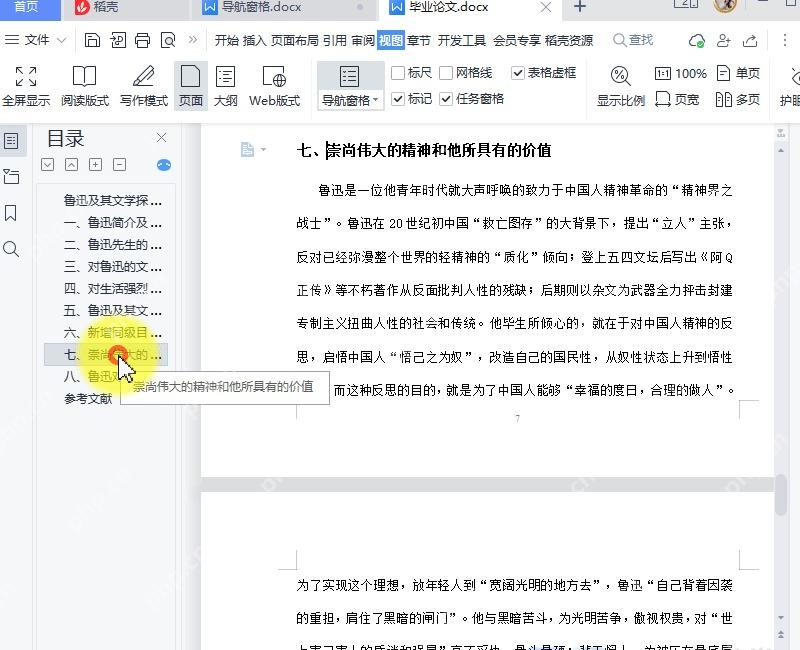This screenshot has width=800, height=650.
Task: Click the Print Preview icon
Action: 168,40
